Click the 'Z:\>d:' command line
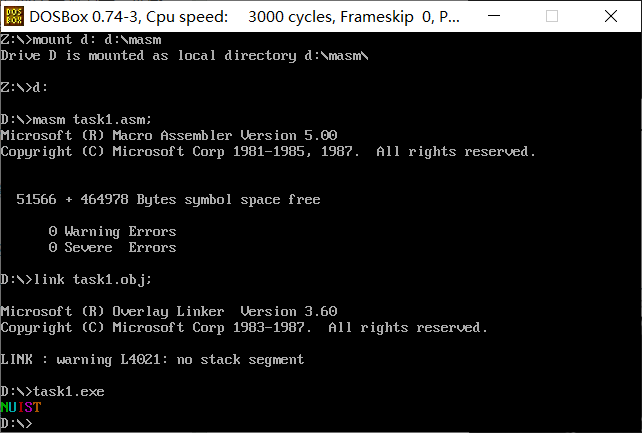Screen dimensions: 642x433 click(24, 88)
